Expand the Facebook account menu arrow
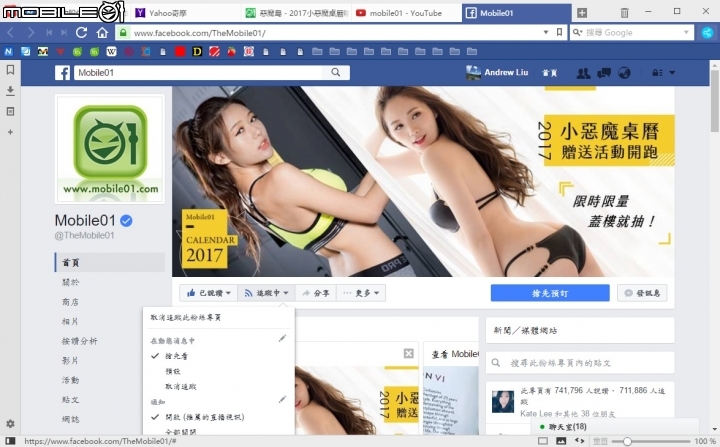Viewport: 720px width, 447px height. click(x=672, y=73)
